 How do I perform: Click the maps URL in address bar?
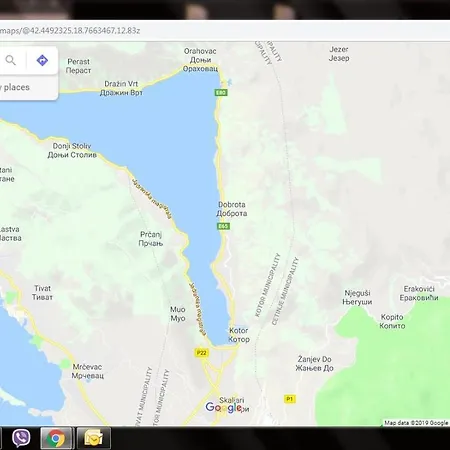tap(70, 31)
